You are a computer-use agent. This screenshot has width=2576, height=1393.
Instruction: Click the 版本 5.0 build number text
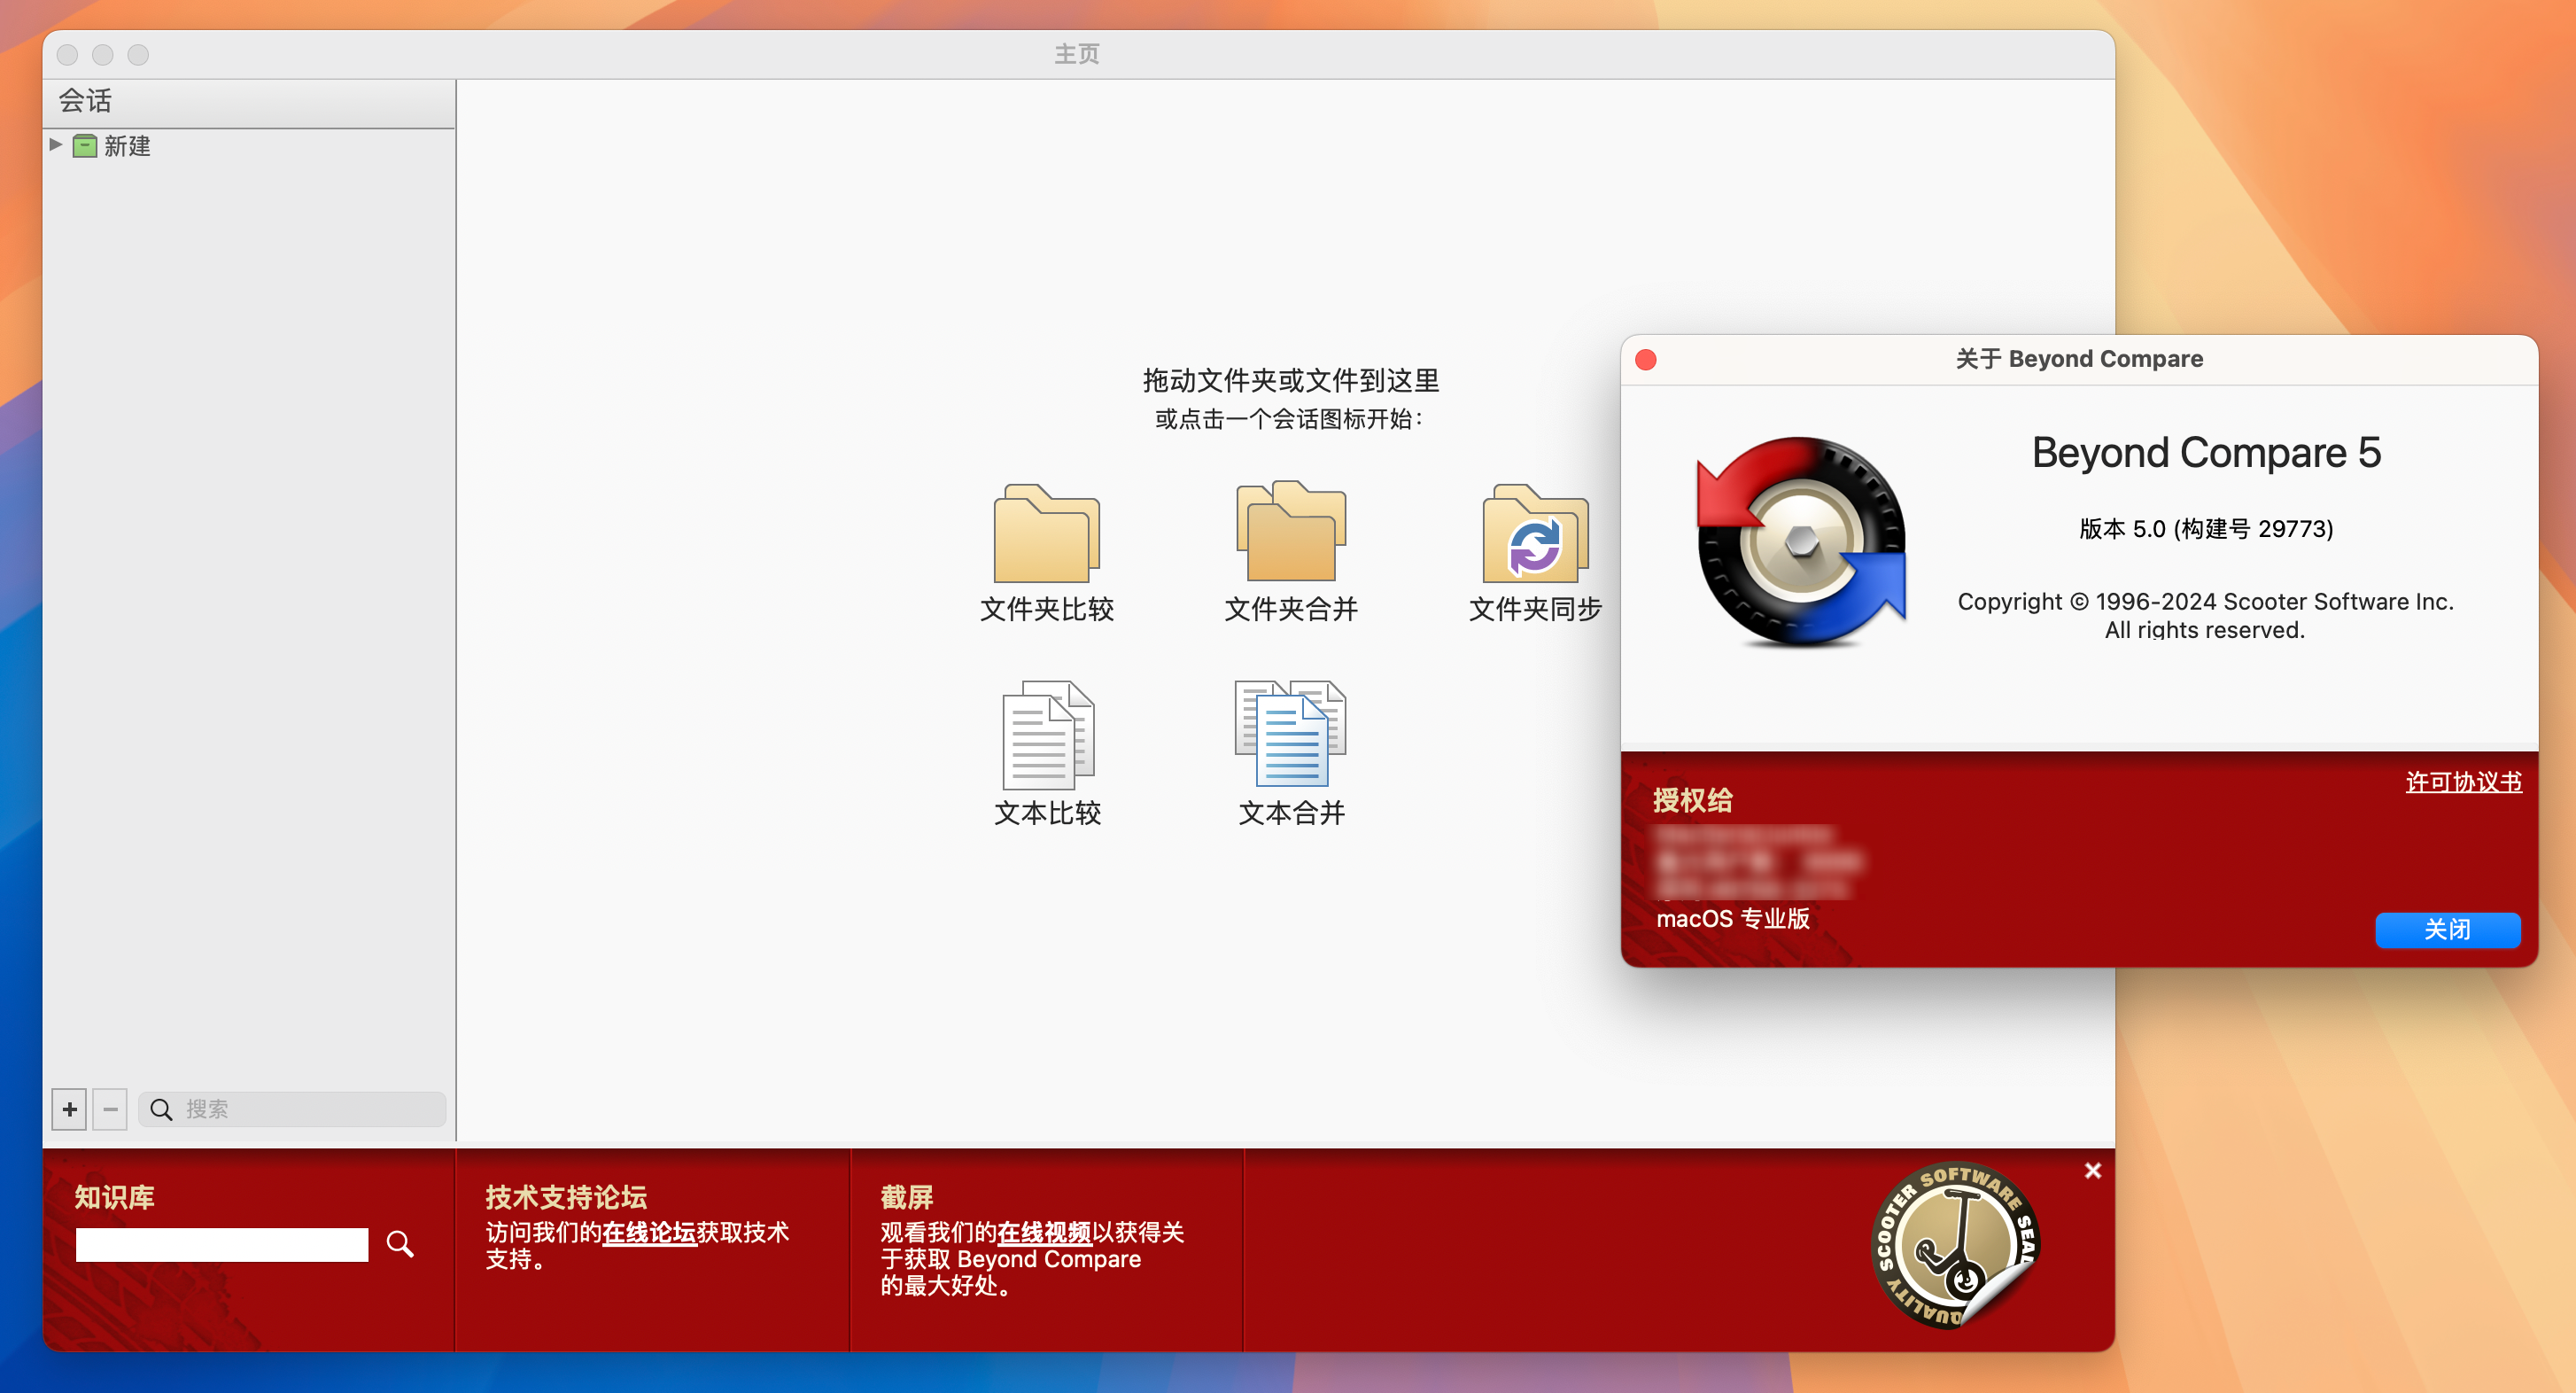[x=2206, y=529]
